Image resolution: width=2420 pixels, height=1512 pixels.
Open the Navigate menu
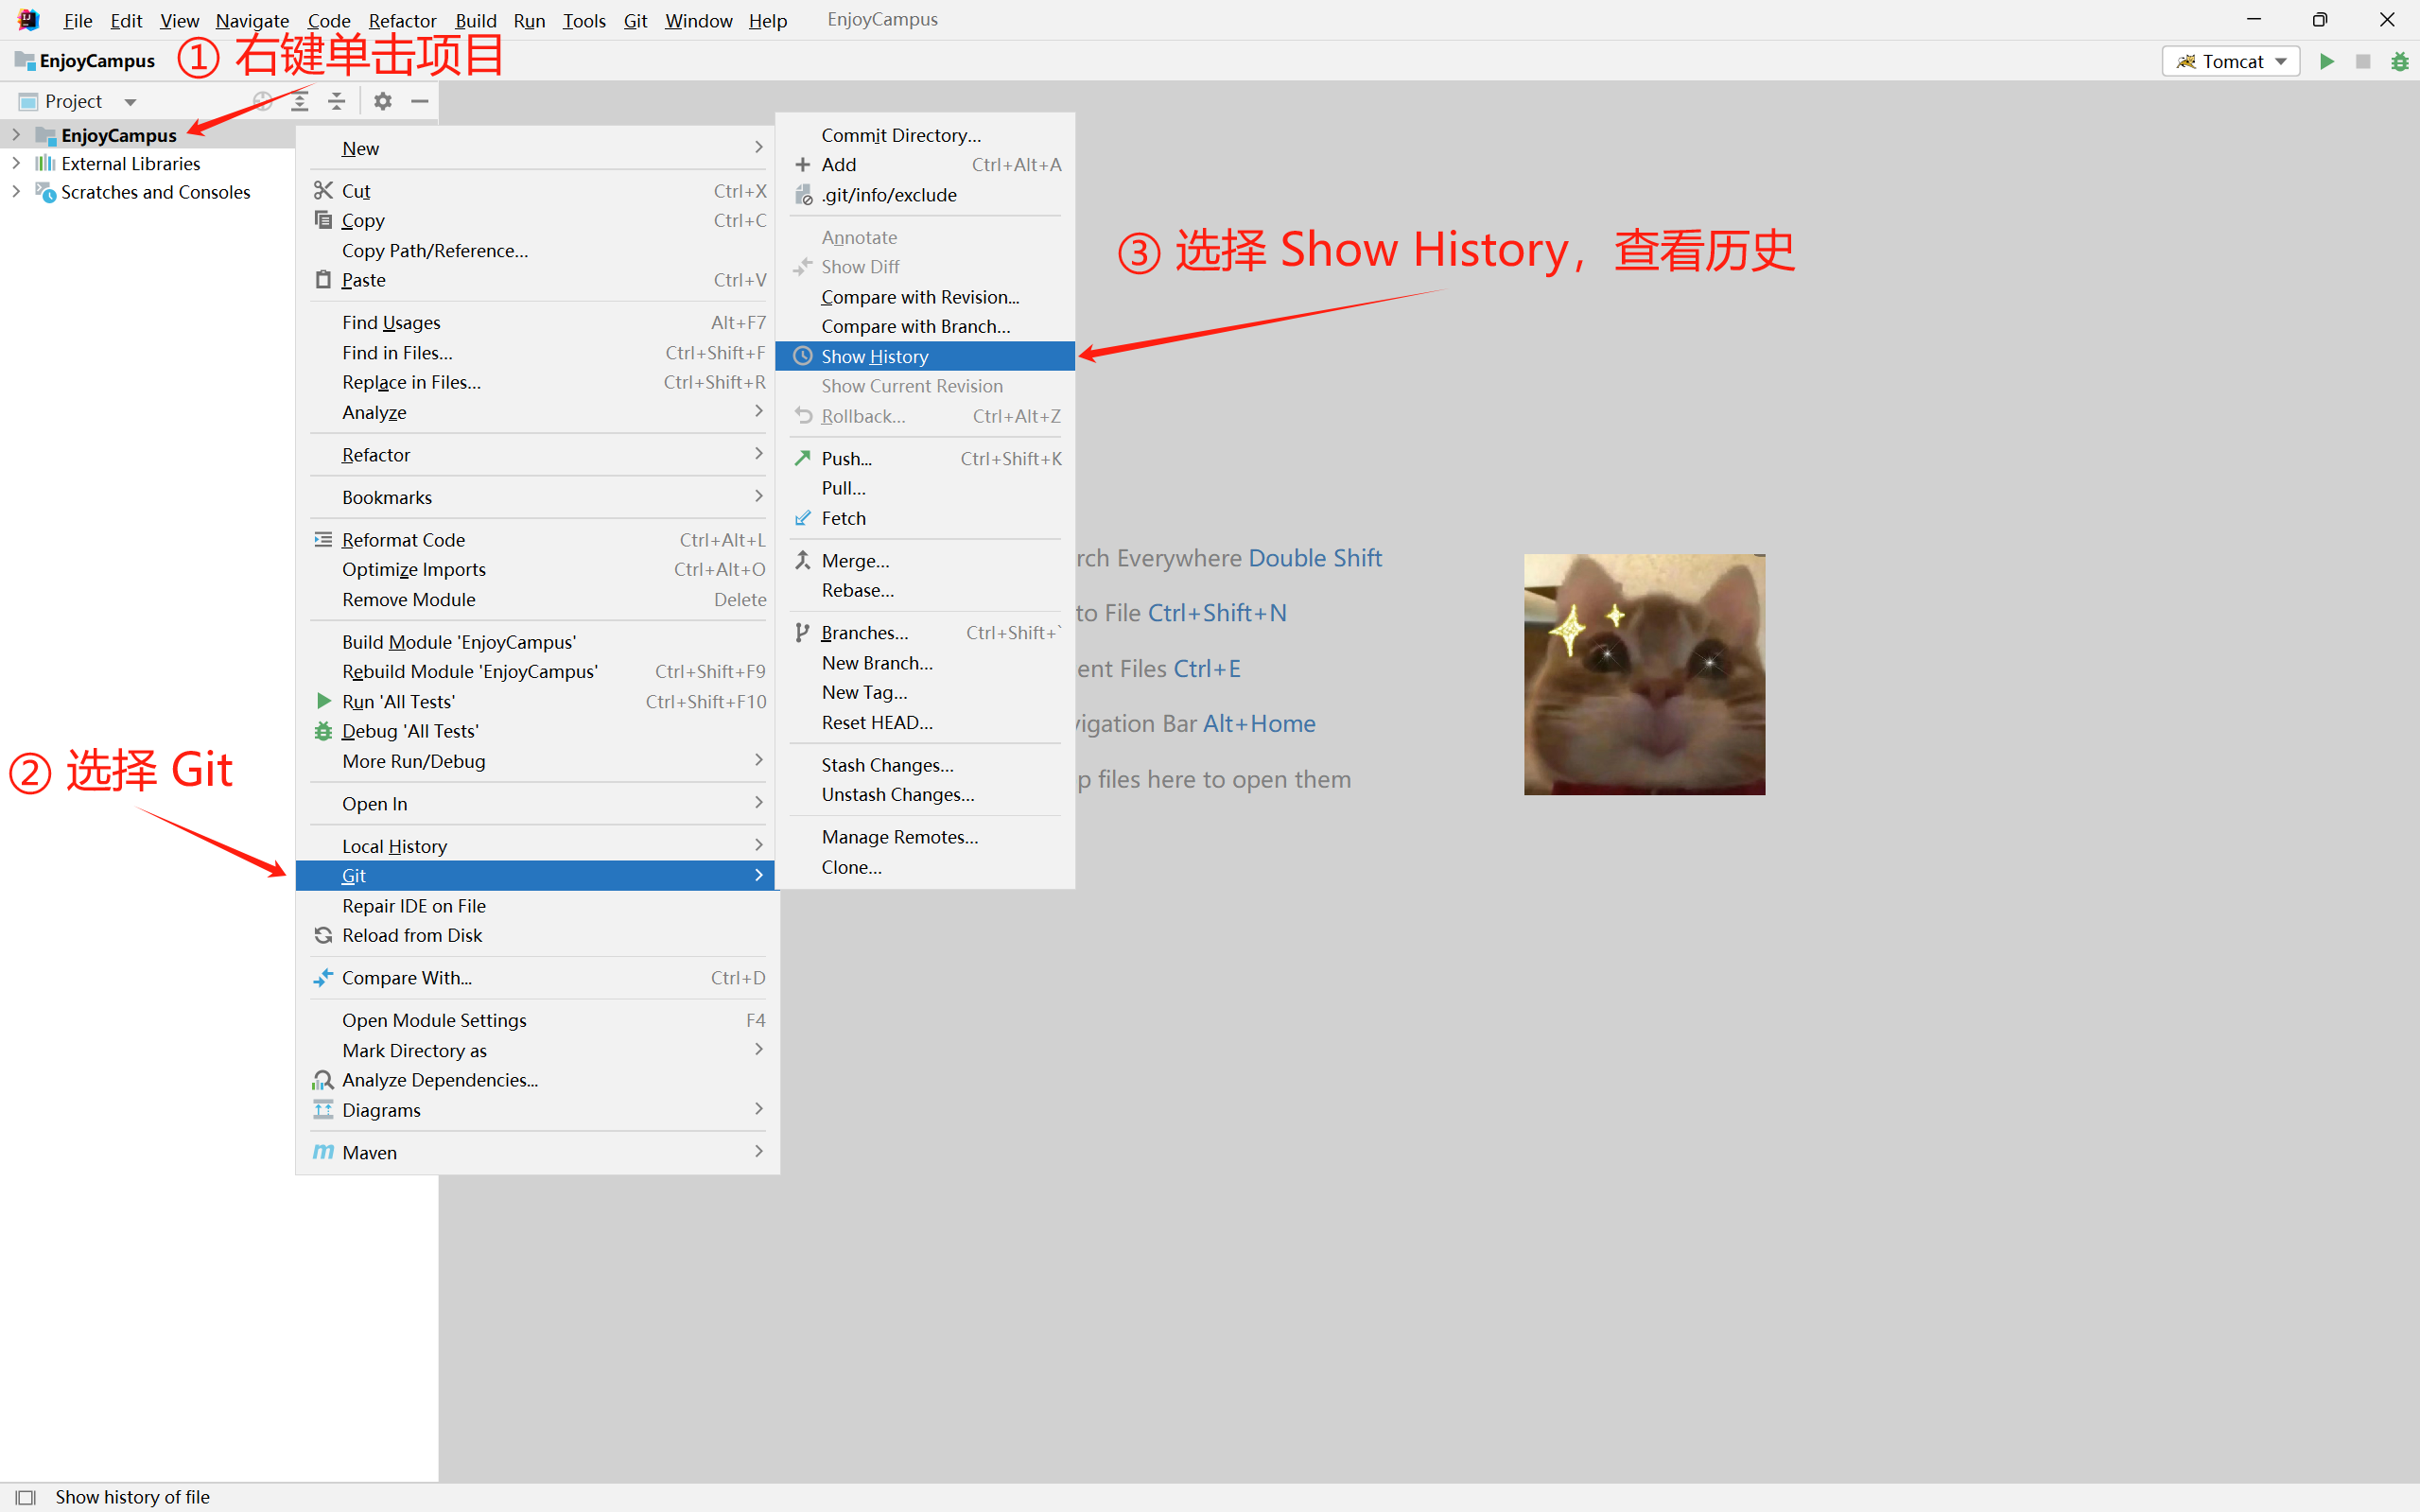252,20
